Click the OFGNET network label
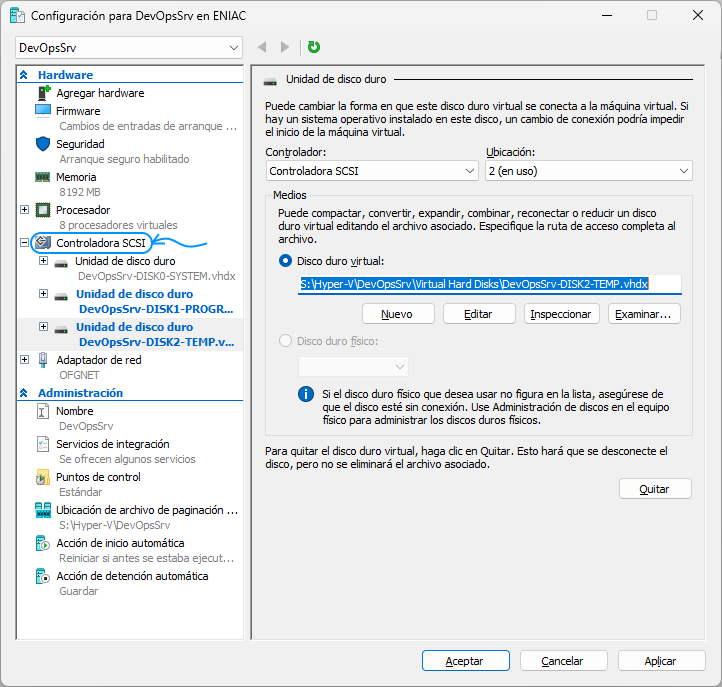This screenshot has height=687, width=722. coord(79,375)
